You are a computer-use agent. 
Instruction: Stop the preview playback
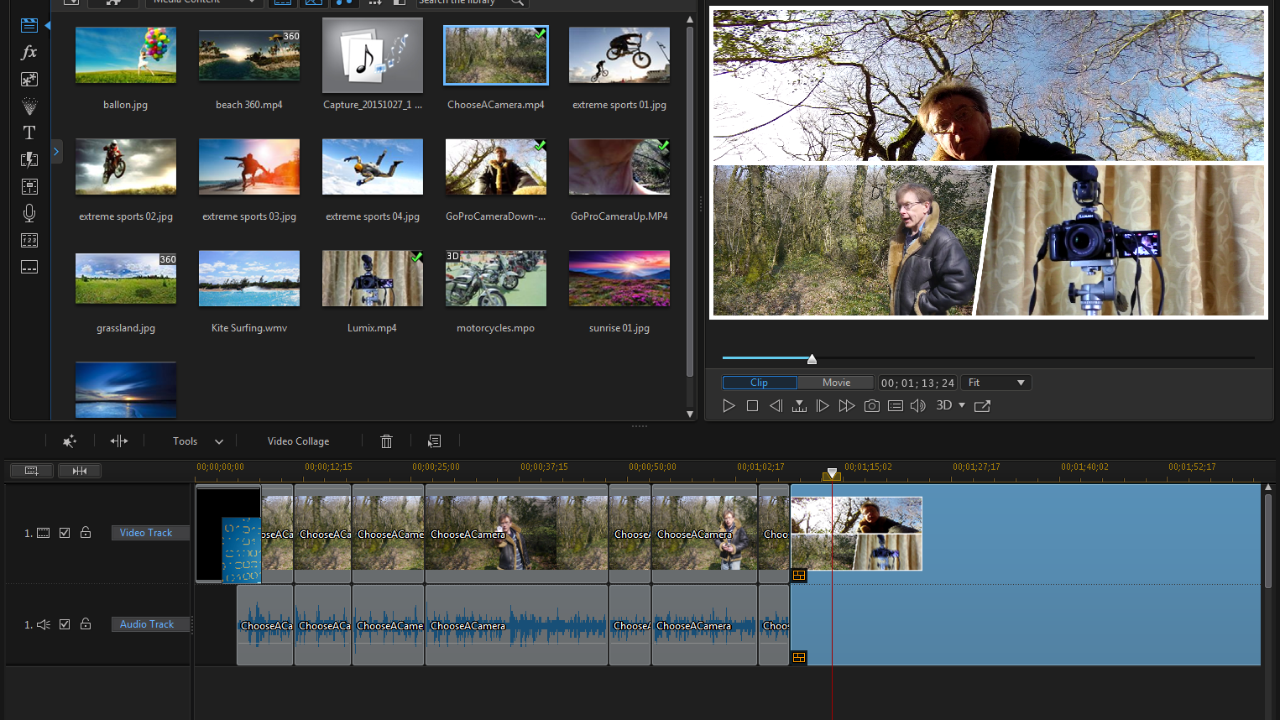point(752,406)
